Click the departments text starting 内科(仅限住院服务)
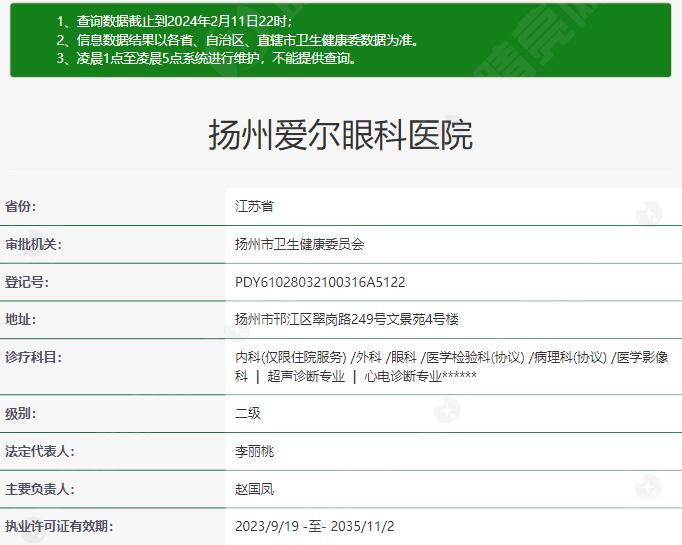 (x=451, y=366)
